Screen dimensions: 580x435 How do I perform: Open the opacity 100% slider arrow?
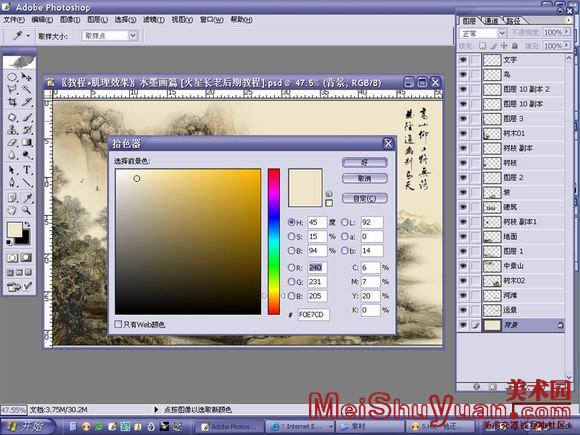(566, 33)
